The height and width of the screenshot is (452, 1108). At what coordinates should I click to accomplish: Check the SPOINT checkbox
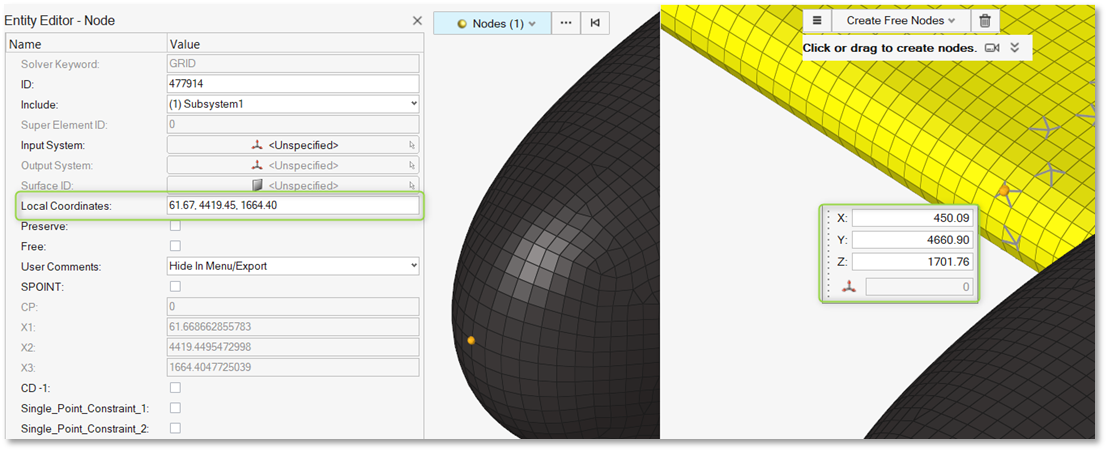175,286
